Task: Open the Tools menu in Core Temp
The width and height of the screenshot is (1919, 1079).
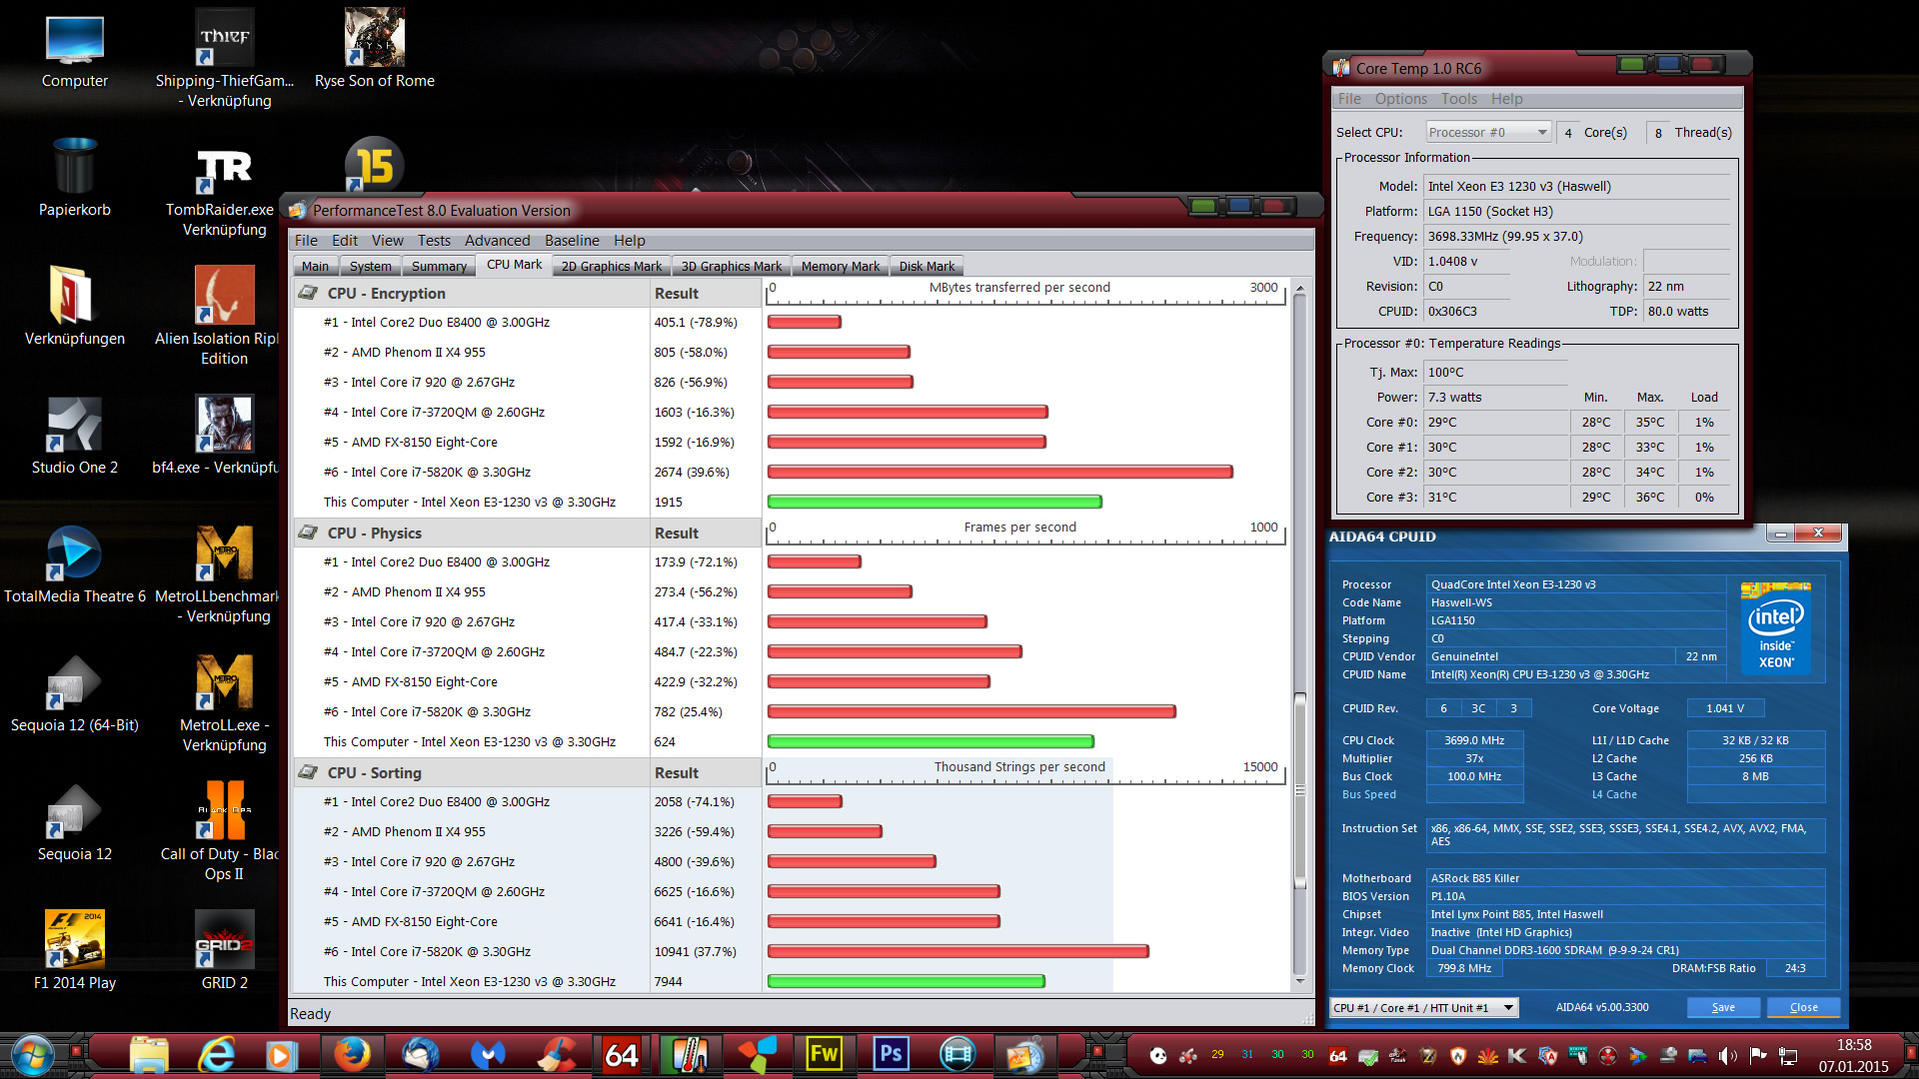Action: [x=1459, y=99]
